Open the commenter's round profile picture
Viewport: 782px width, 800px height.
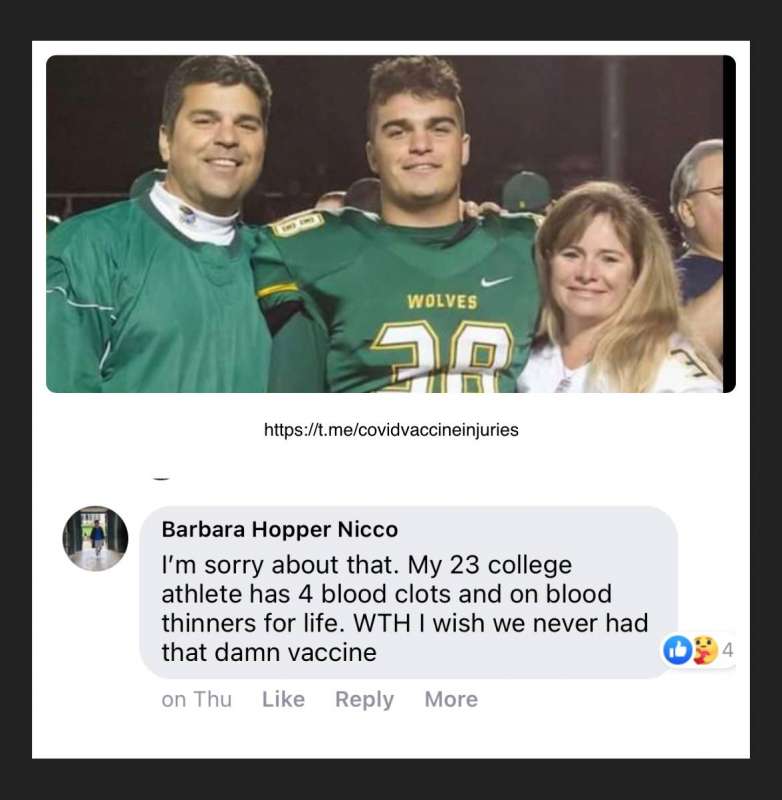(95, 538)
